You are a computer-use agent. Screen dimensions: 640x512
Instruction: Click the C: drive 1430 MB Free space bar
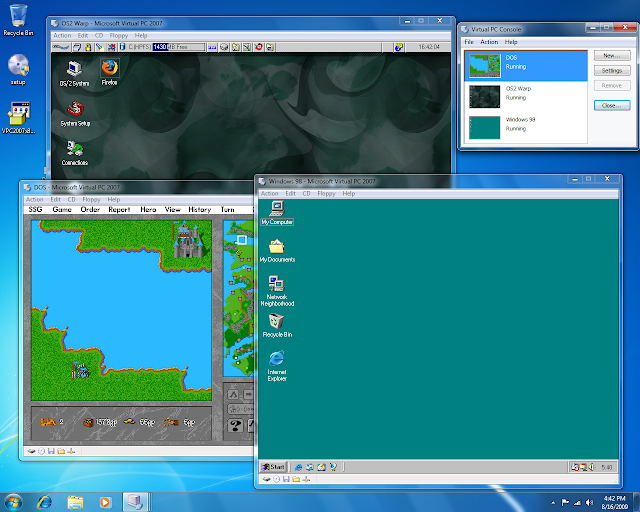(x=179, y=47)
